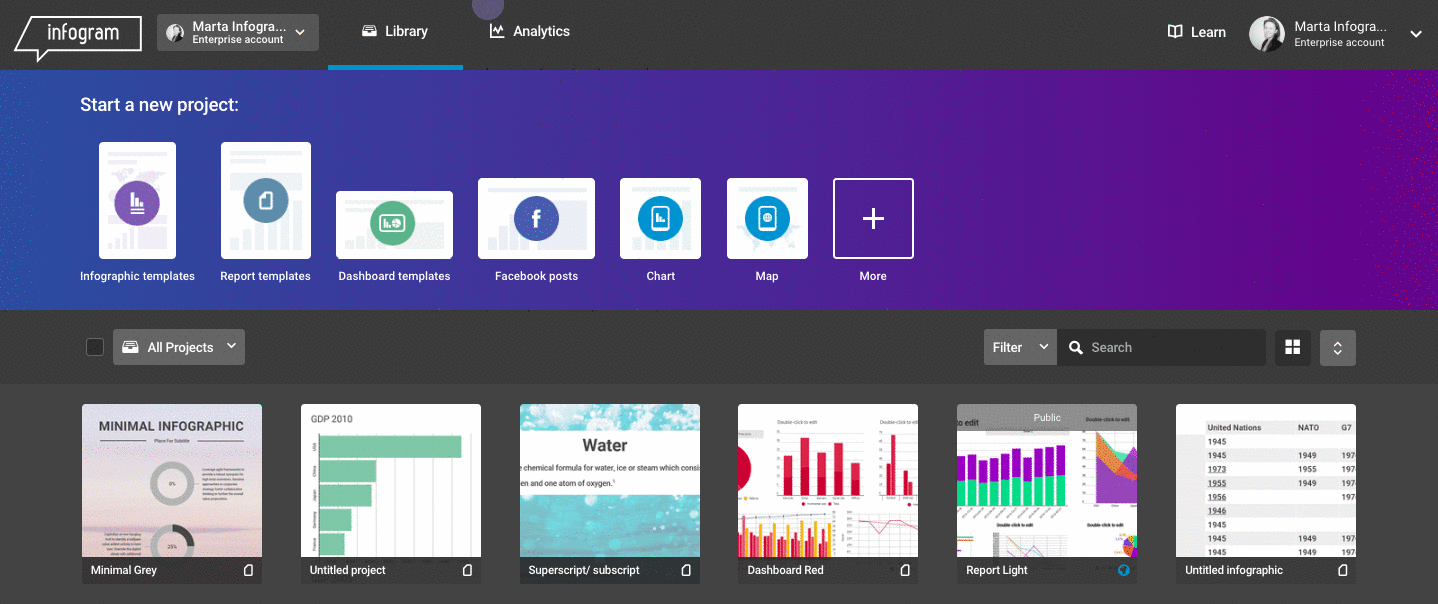Open the user profile menu arrow
Image resolution: width=1438 pixels, height=604 pixels.
(x=1415, y=34)
